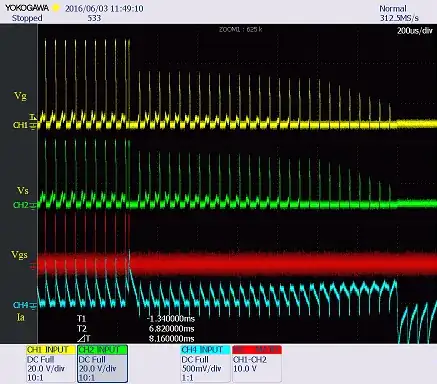Click the ΔT cursor label

[83, 339]
